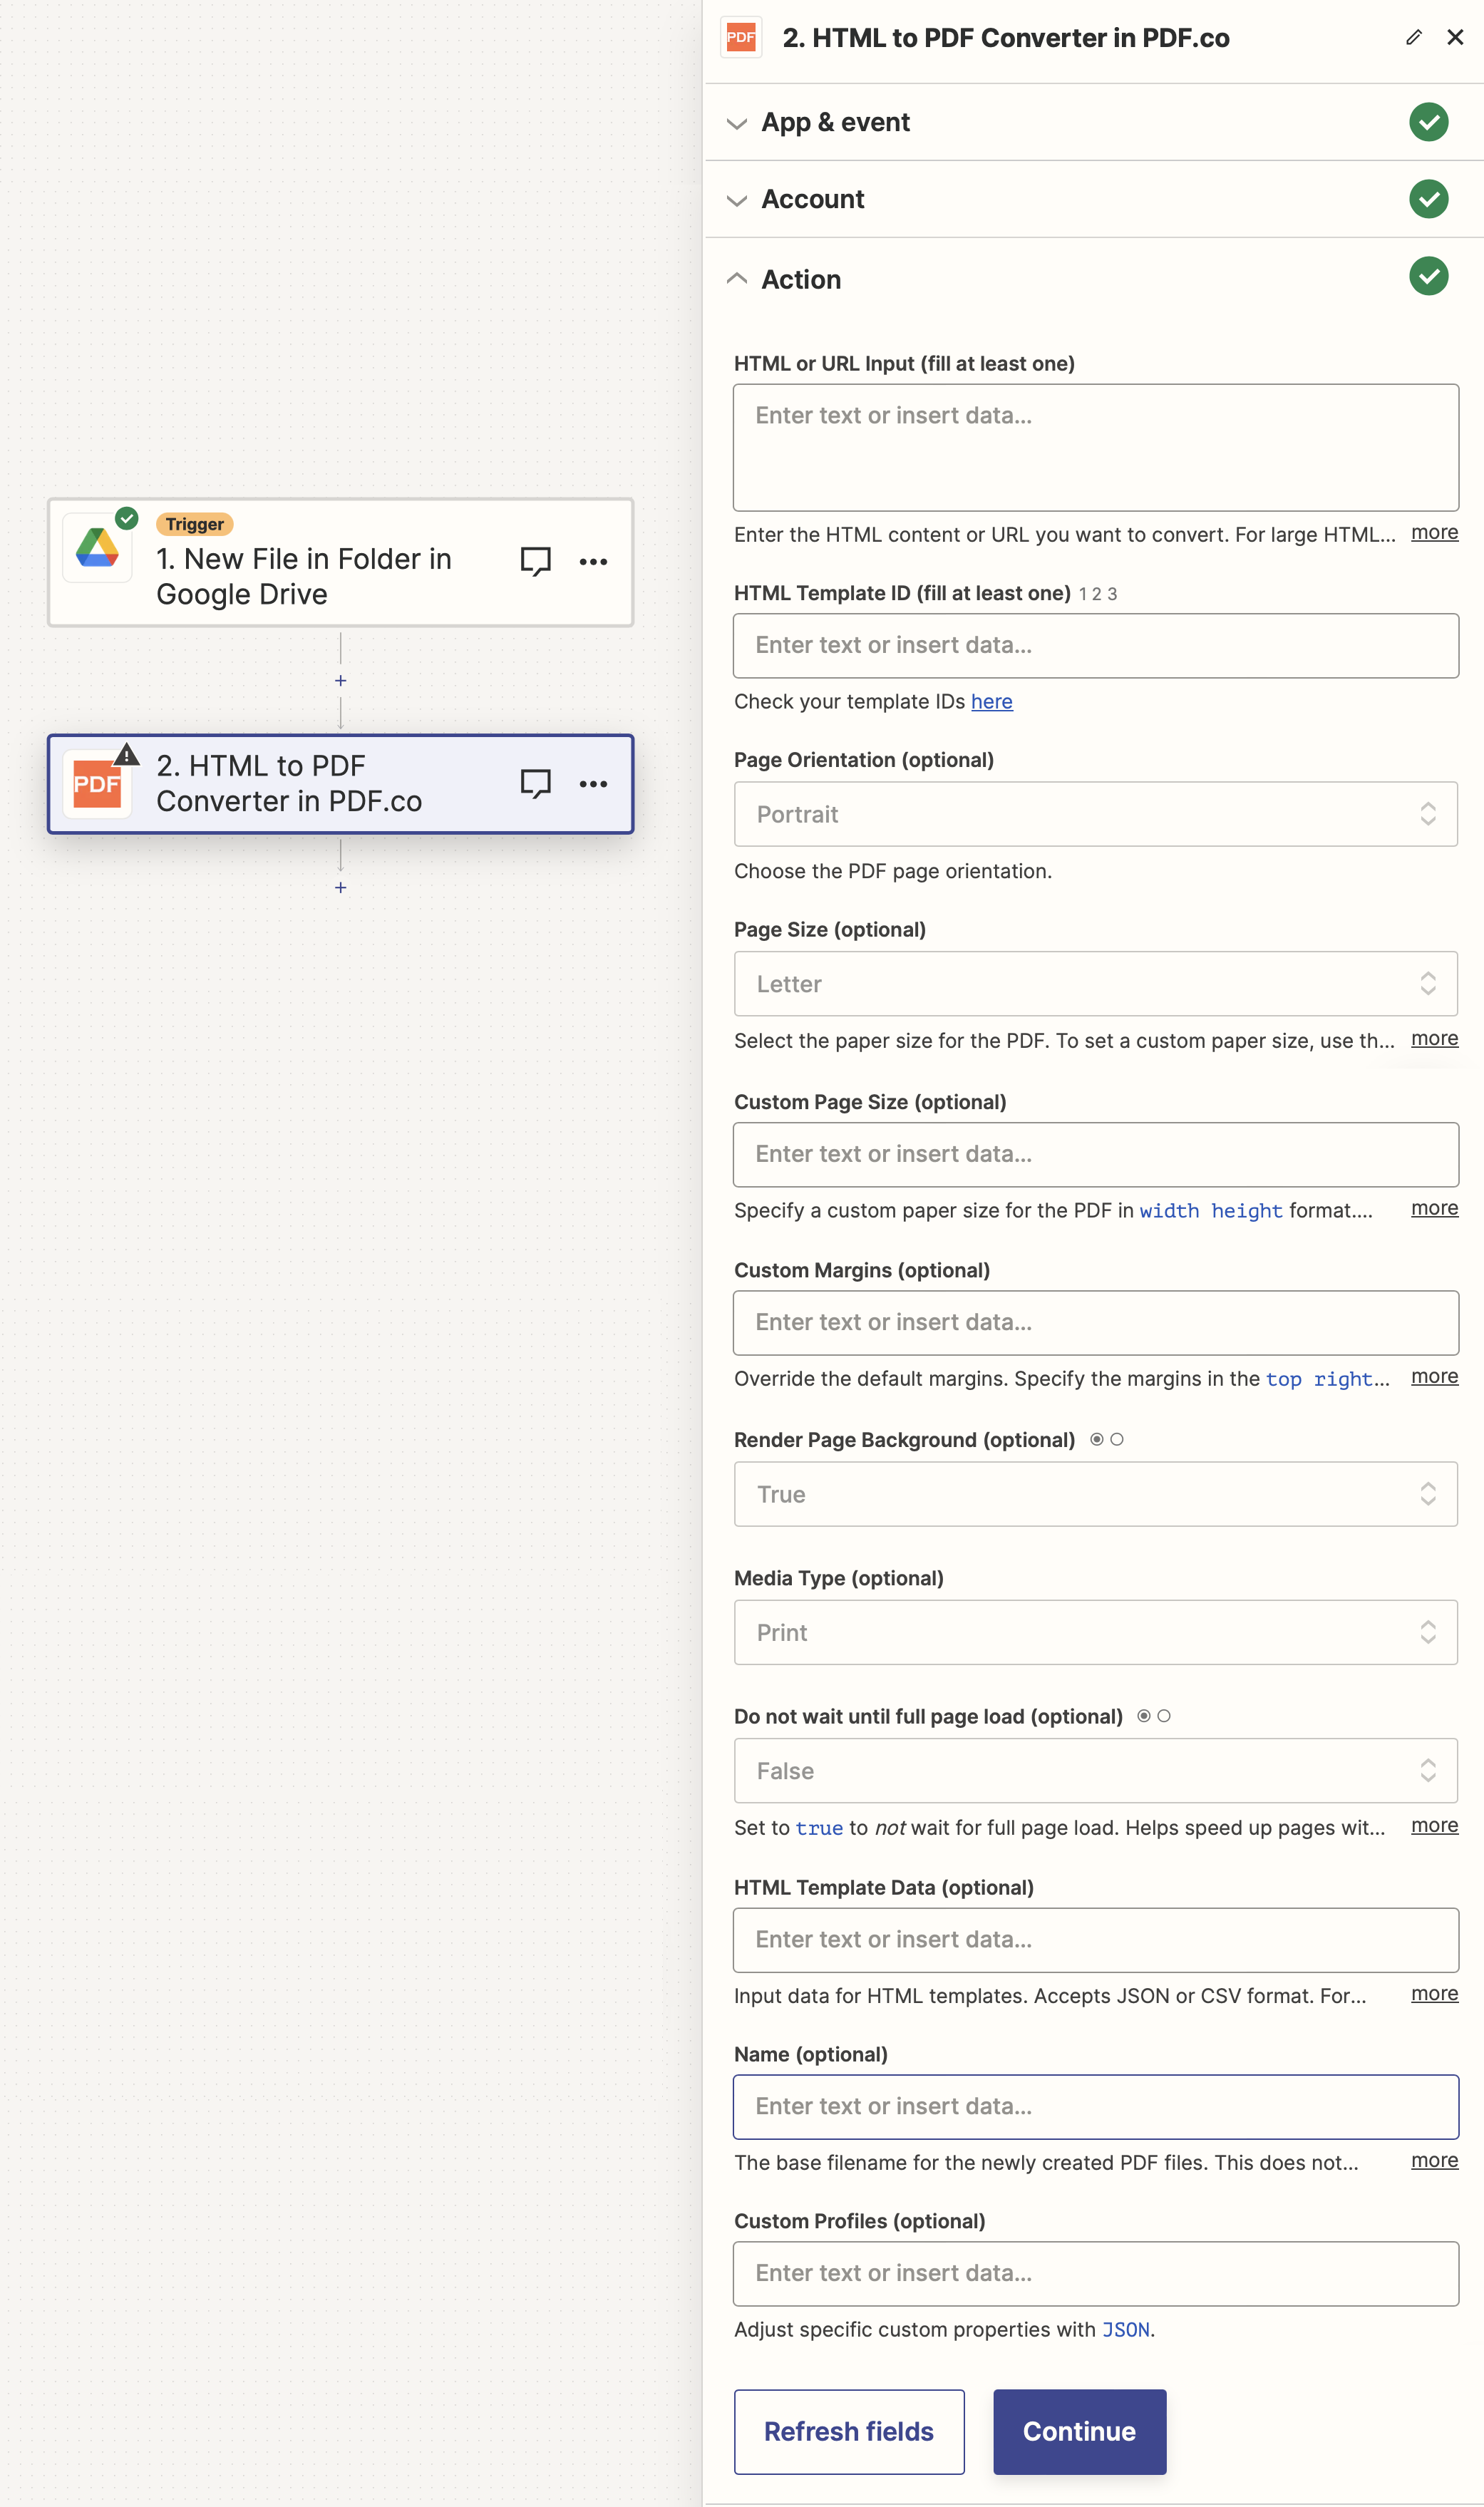Select the unfilled Render Page Background radio option
Screen dimensions: 1484x2507
pos(1117,1439)
